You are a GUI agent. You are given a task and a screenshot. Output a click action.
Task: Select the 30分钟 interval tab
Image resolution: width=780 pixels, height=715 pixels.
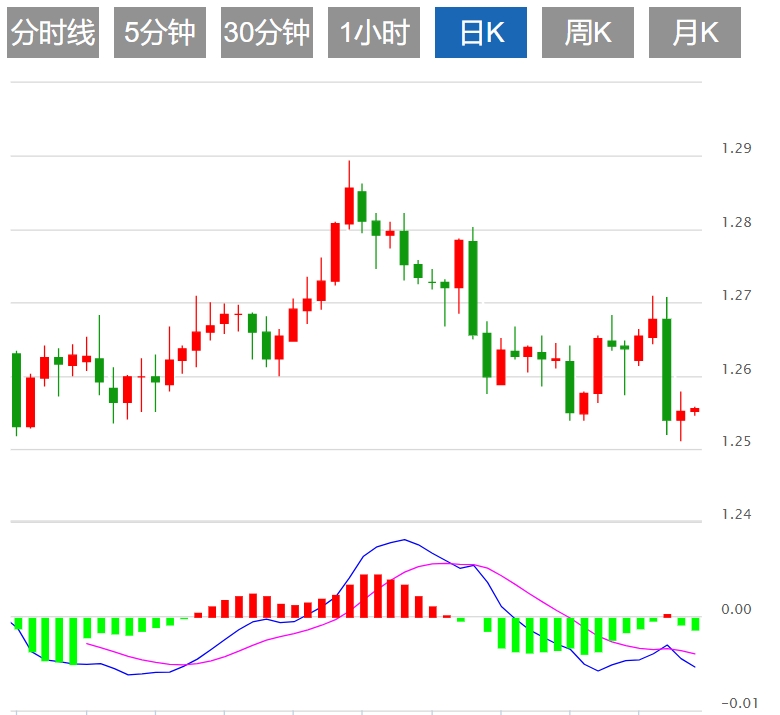click(267, 32)
